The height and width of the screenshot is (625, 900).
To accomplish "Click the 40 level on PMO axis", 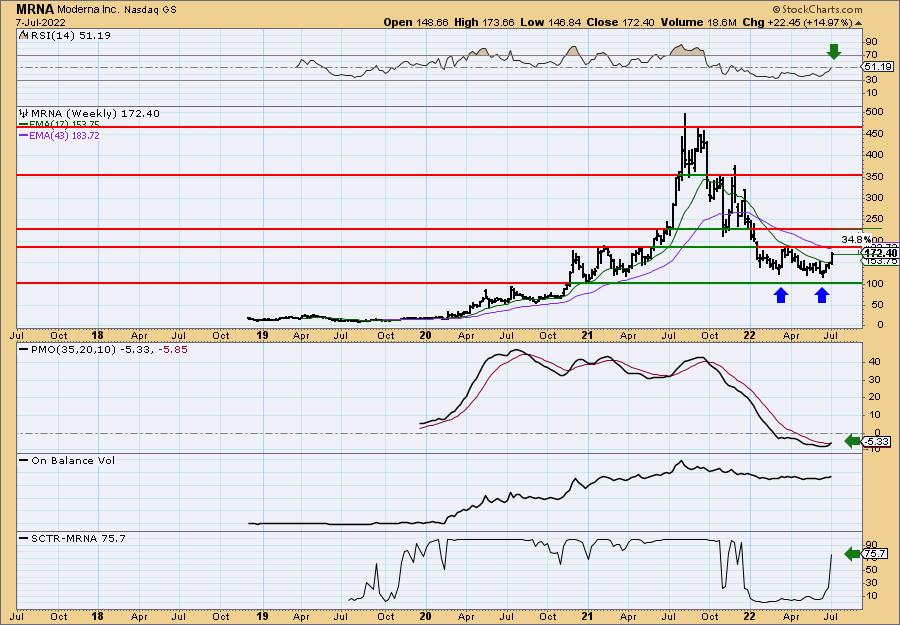I will coord(873,362).
